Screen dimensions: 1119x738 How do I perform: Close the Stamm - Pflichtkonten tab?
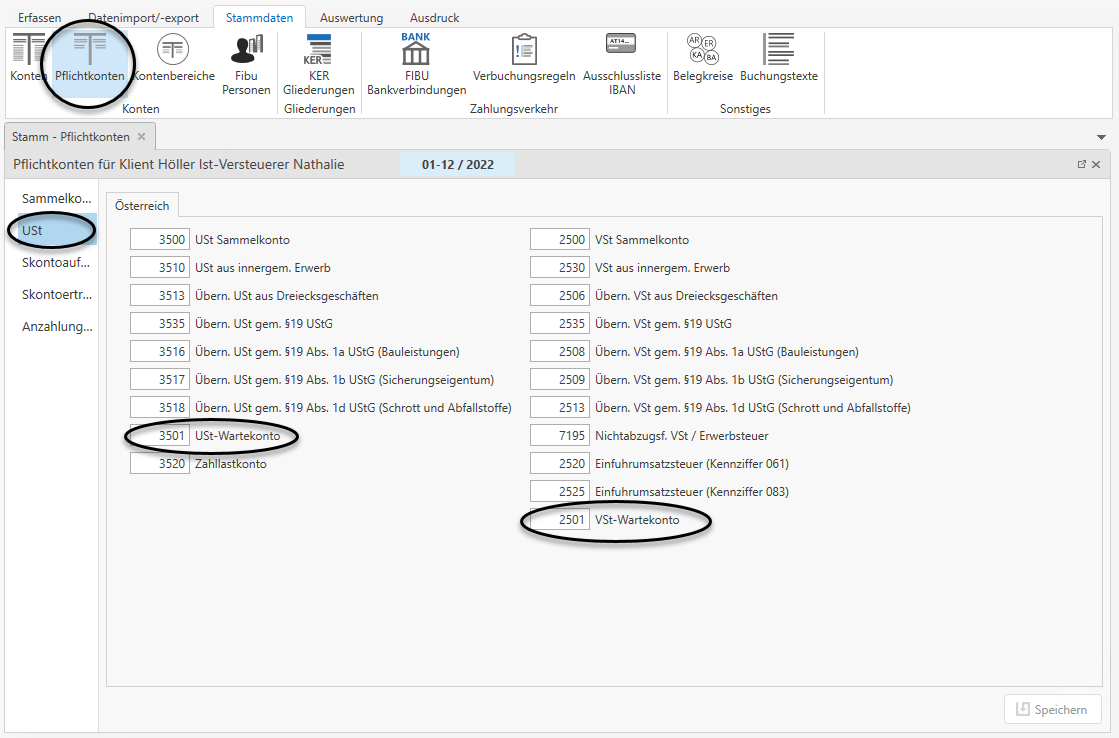click(x=141, y=137)
